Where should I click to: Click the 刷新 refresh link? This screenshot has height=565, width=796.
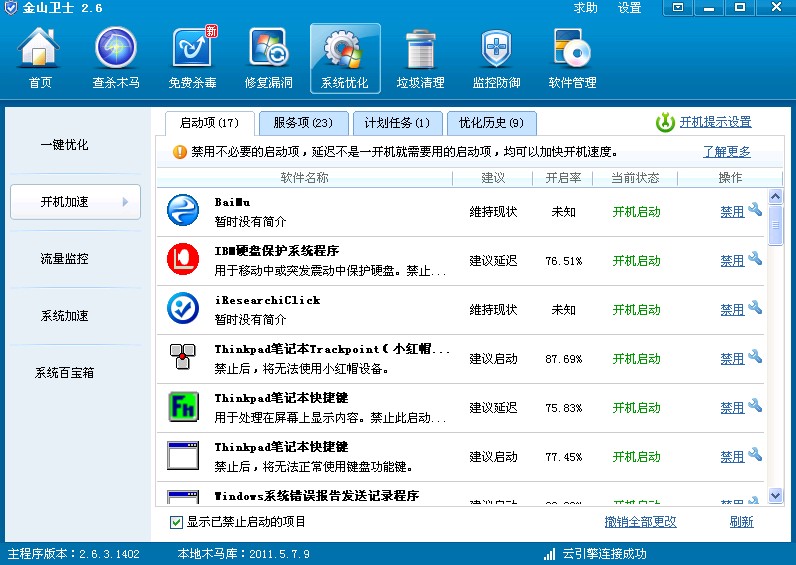tap(741, 522)
